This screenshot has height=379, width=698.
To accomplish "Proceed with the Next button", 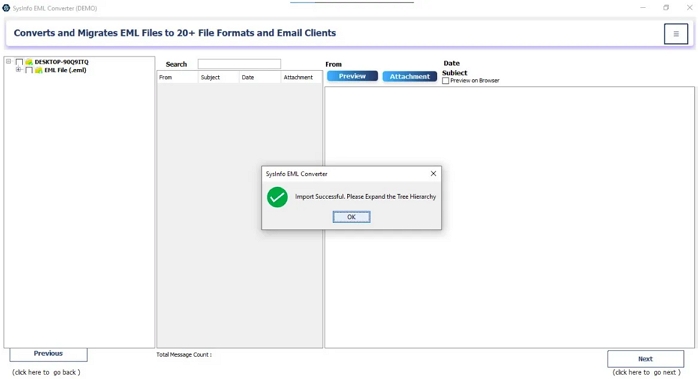I will [x=645, y=359].
